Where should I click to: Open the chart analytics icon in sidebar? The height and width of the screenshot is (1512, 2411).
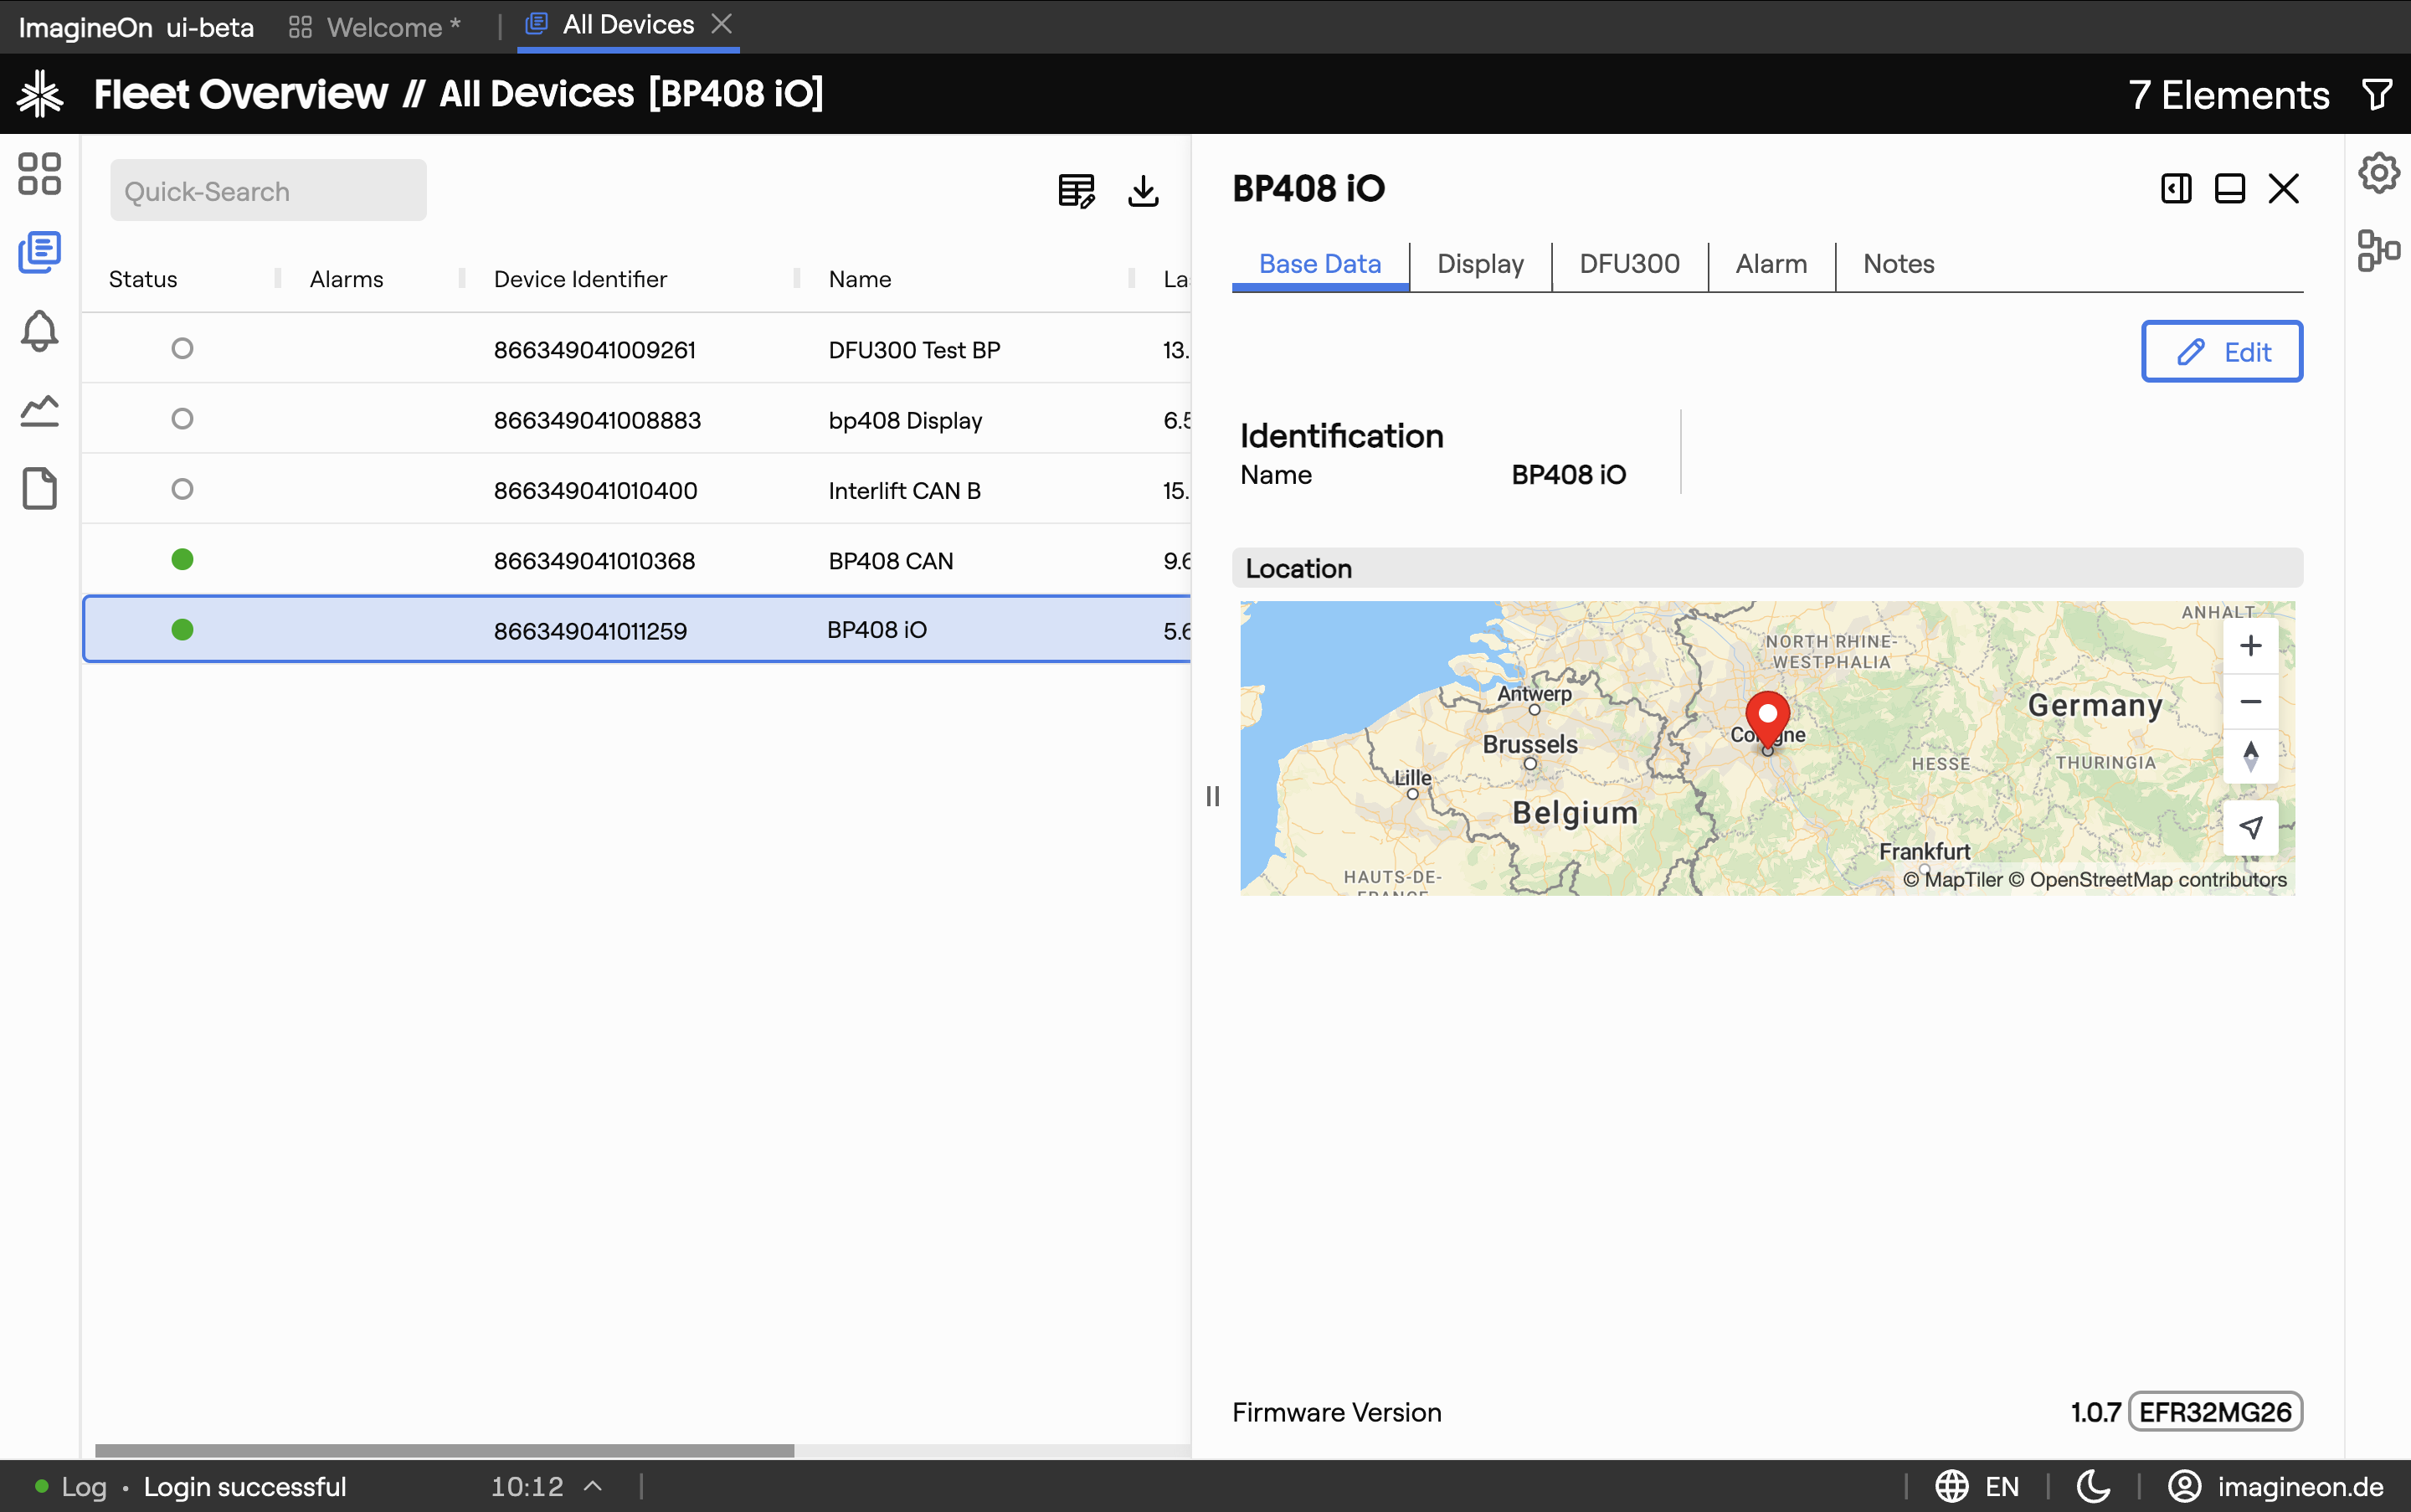click(39, 410)
